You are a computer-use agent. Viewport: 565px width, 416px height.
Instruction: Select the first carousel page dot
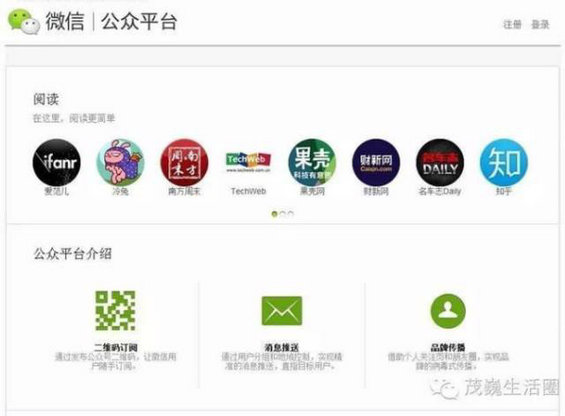click(x=274, y=214)
